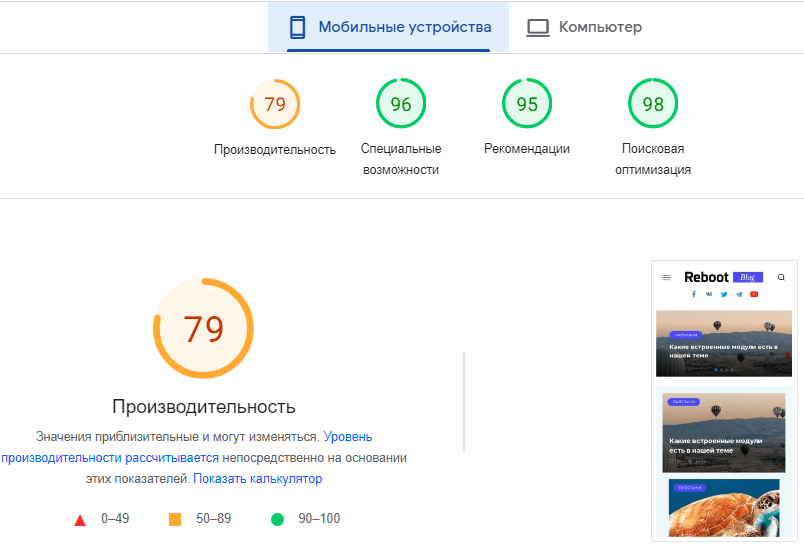Viewport: 804px width, 546px height.
Task: Click the Показать калькулятор link
Action: (x=257, y=479)
